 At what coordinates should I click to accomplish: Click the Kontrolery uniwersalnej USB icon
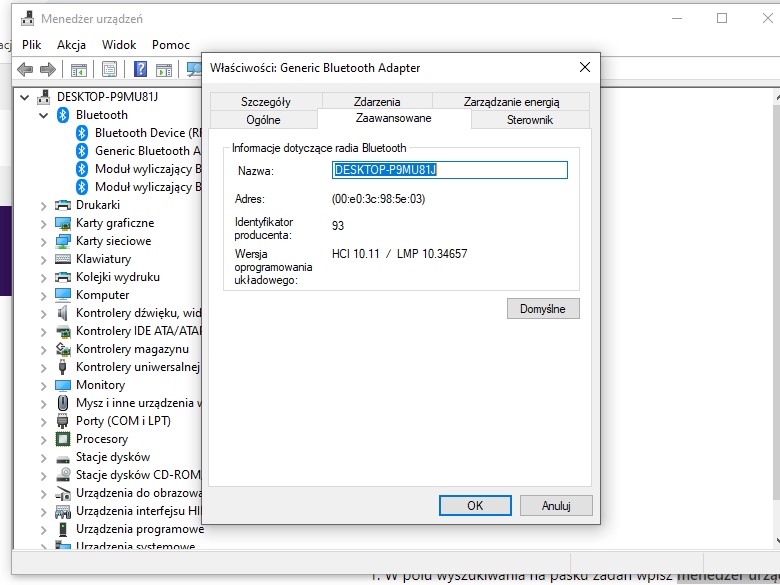(x=63, y=367)
